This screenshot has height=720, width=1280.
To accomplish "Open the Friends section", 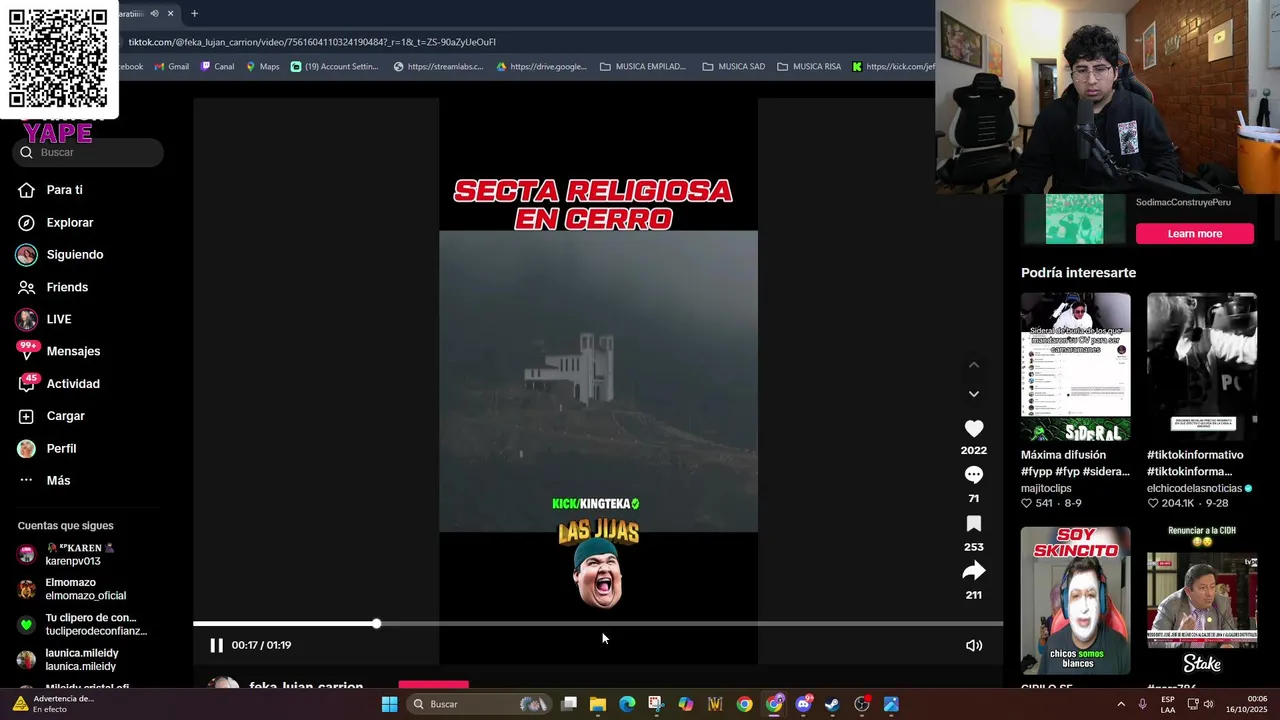I will click(67, 287).
